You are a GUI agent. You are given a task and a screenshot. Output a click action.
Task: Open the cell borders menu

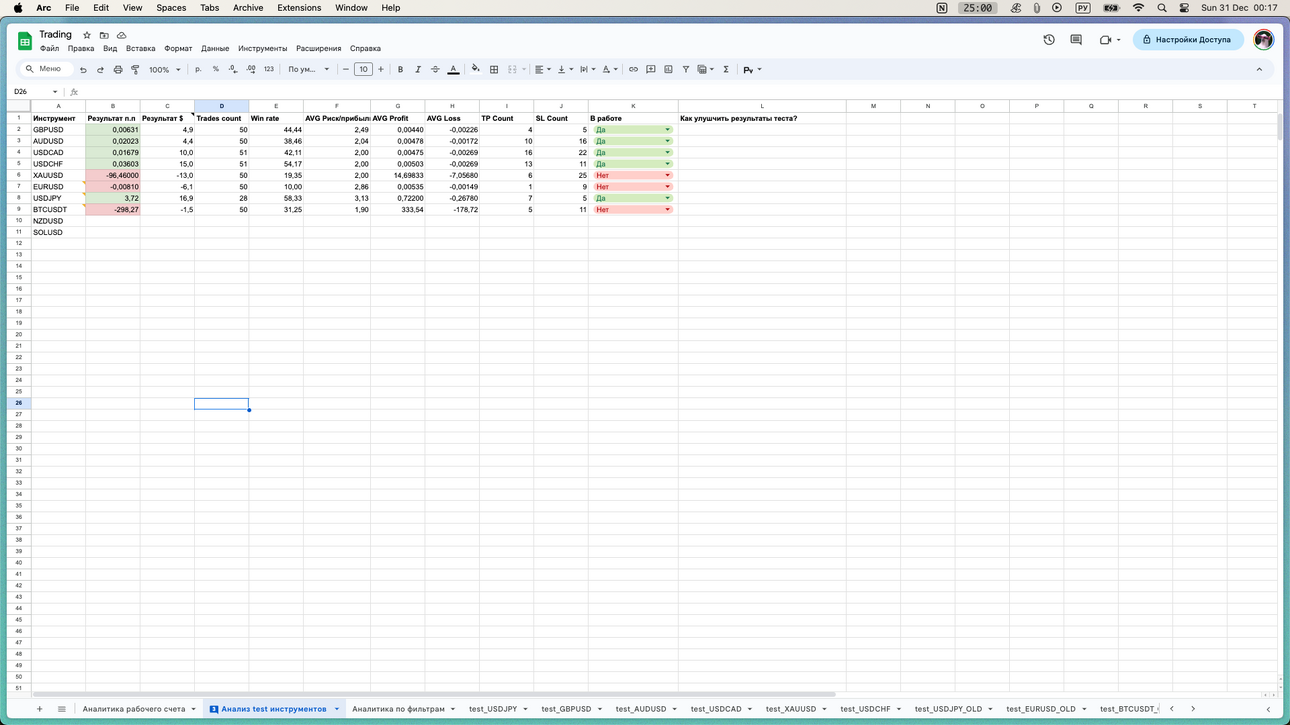click(x=494, y=70)
